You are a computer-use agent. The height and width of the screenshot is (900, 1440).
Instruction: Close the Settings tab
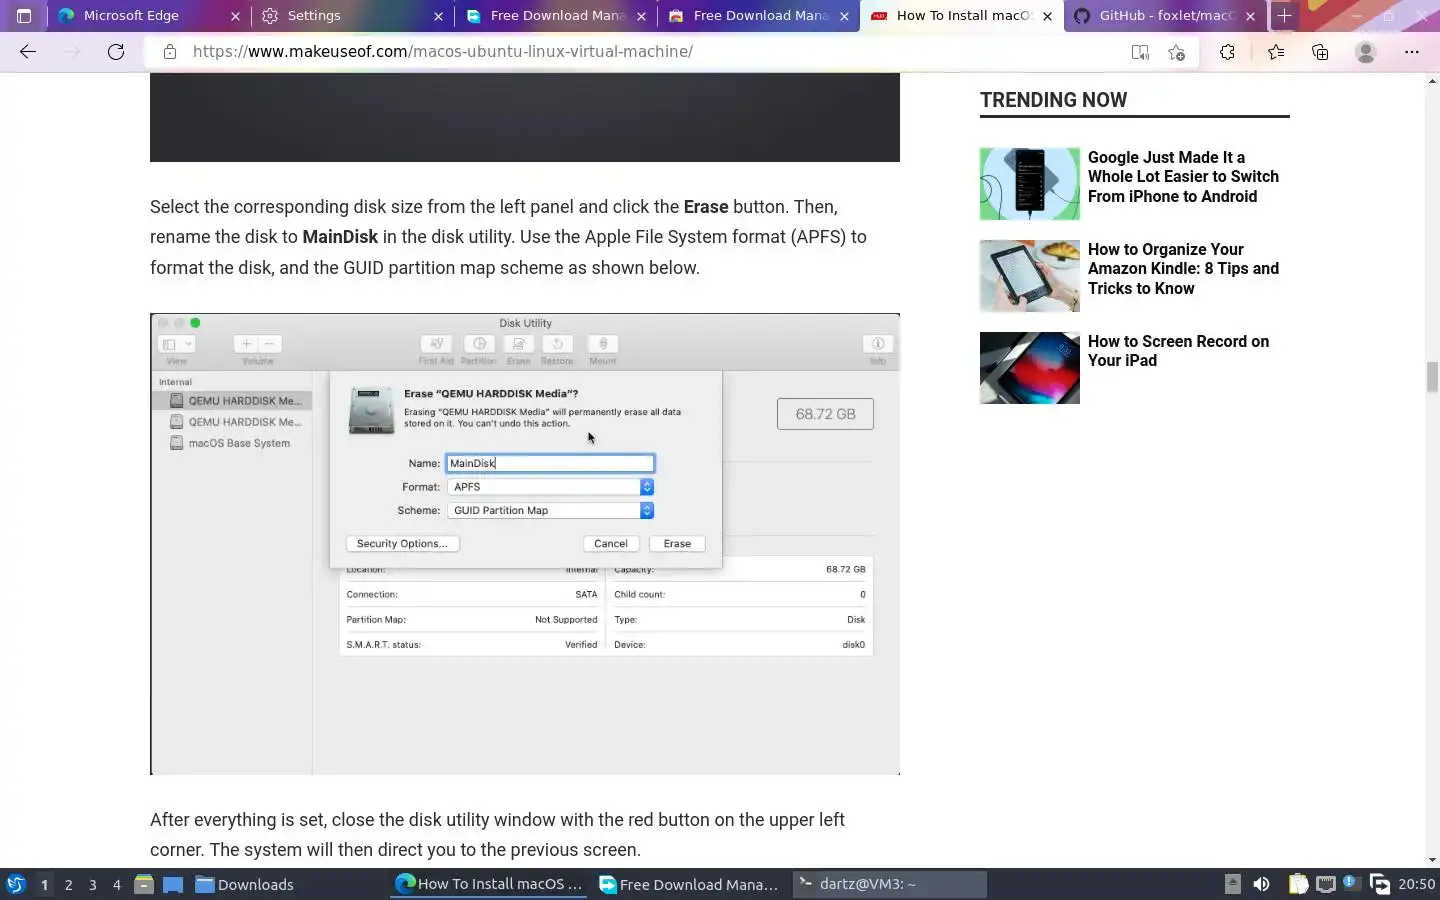pos(438,16)
